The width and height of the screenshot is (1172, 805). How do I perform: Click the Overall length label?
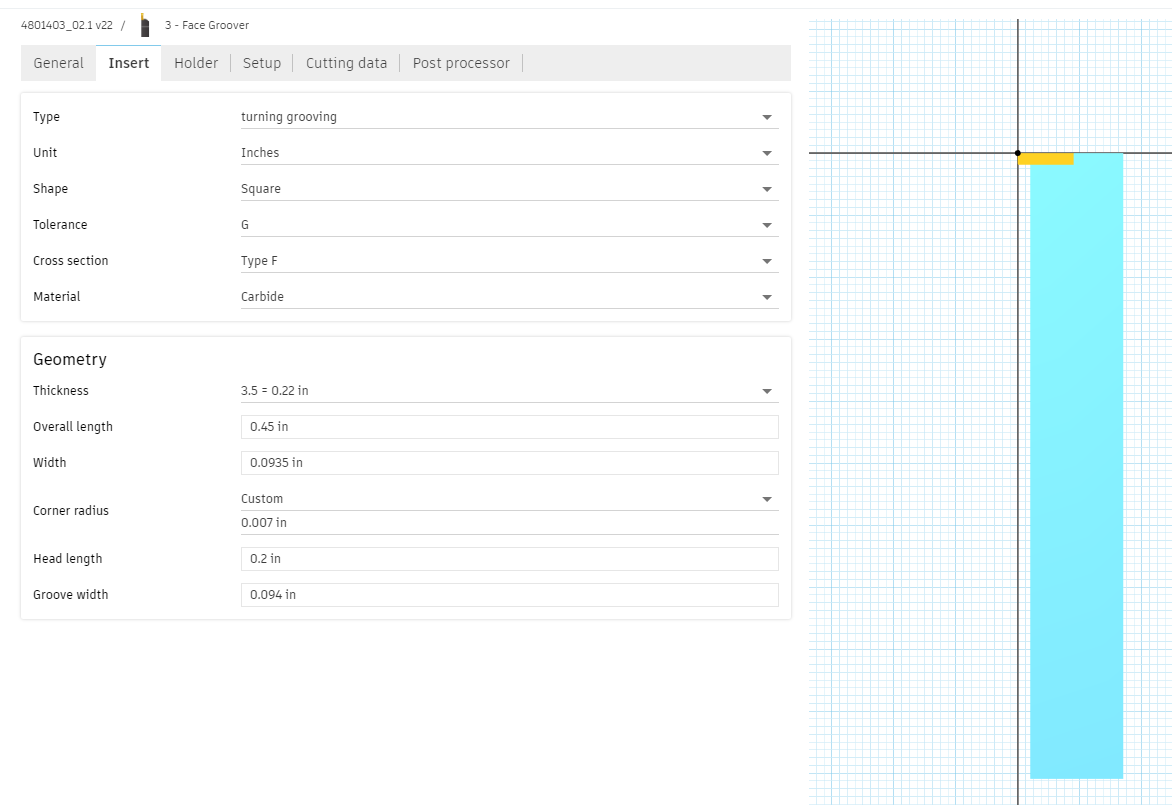point(73,427)
